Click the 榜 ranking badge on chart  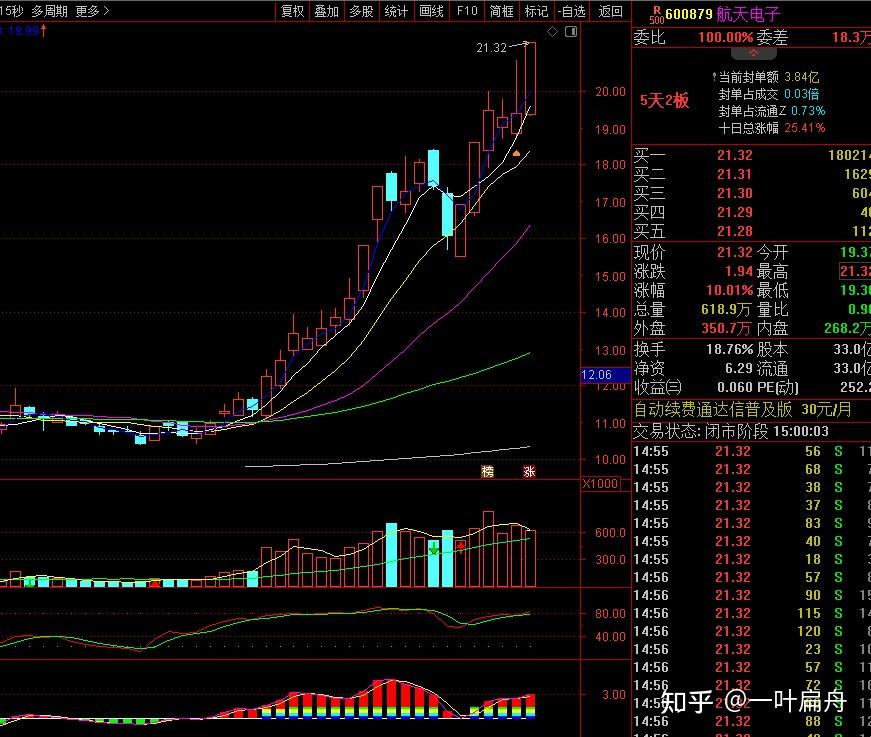487,472
